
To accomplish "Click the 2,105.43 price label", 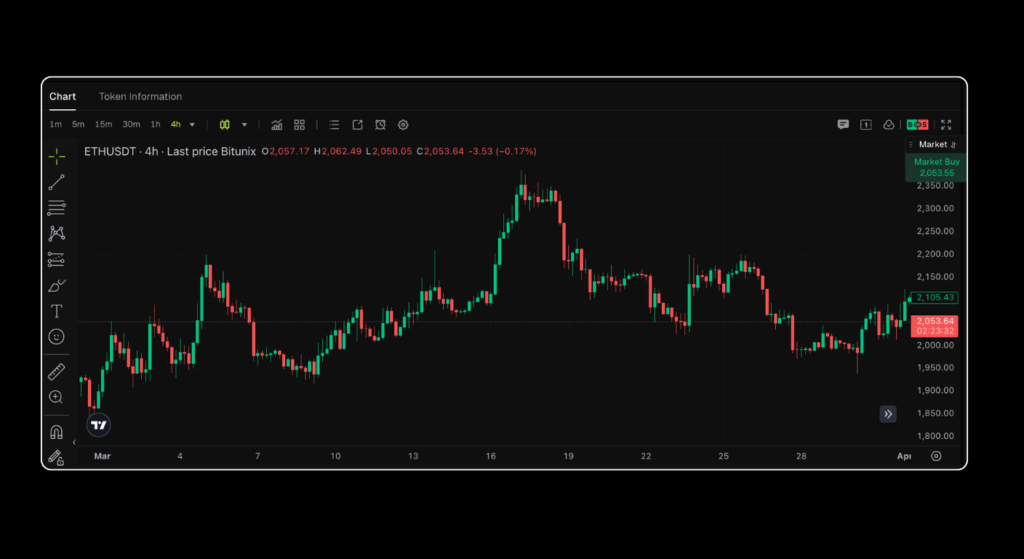I will coord(935,297).
